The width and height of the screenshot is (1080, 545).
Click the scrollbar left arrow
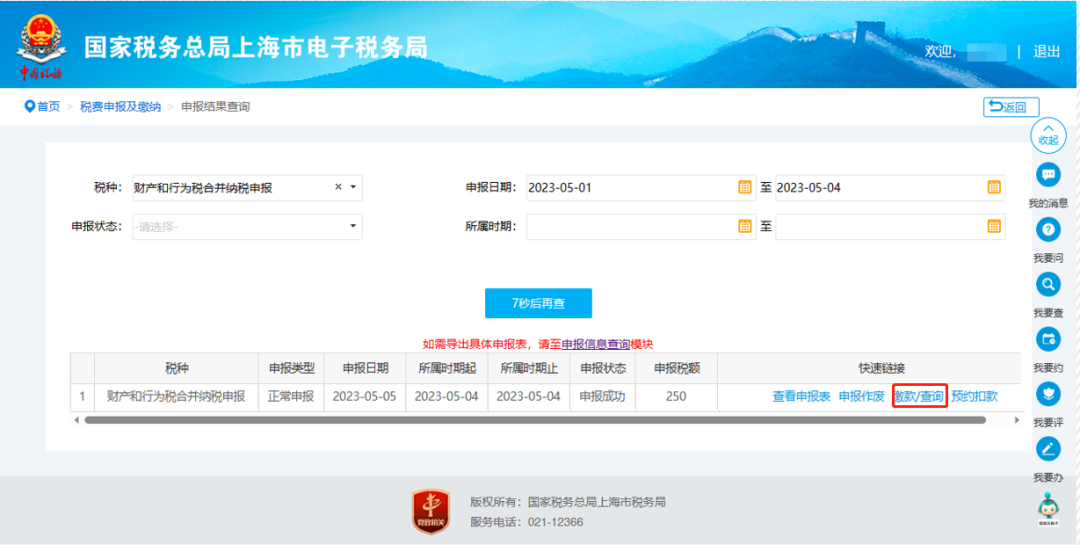76,420
